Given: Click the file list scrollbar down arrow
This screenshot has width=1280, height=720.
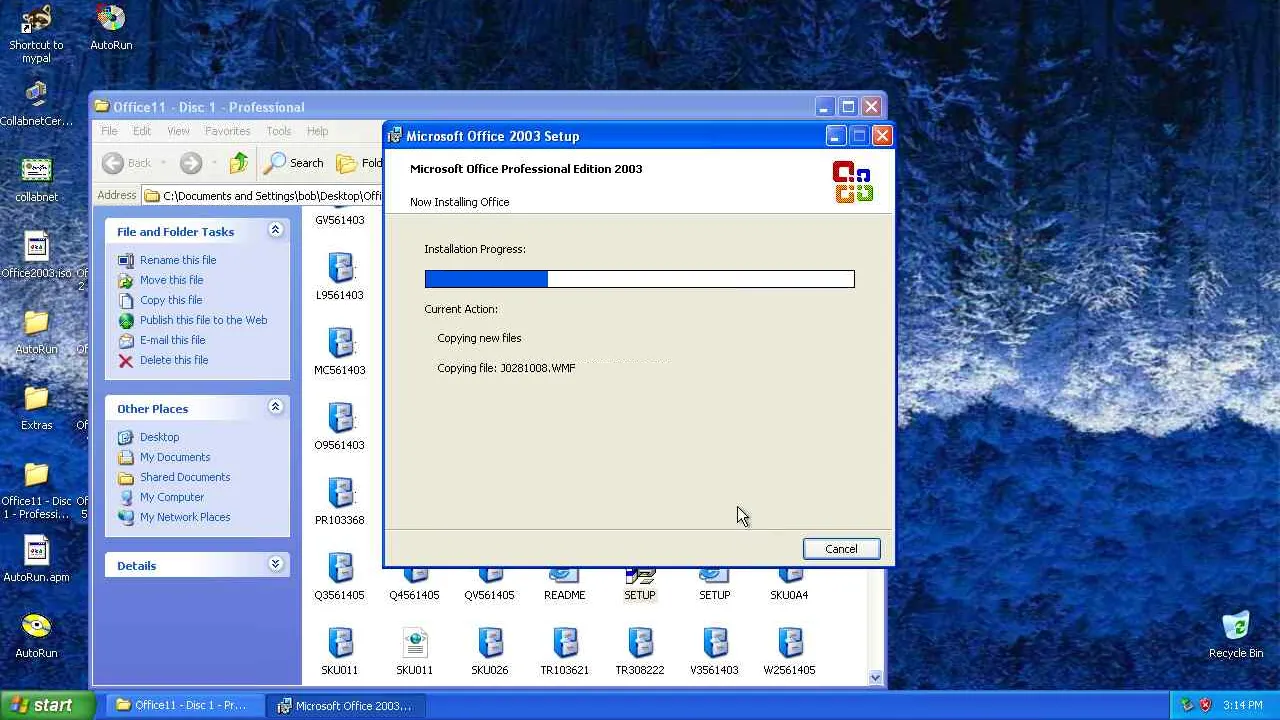Looking at the screenshot, I should coord(875,677).
